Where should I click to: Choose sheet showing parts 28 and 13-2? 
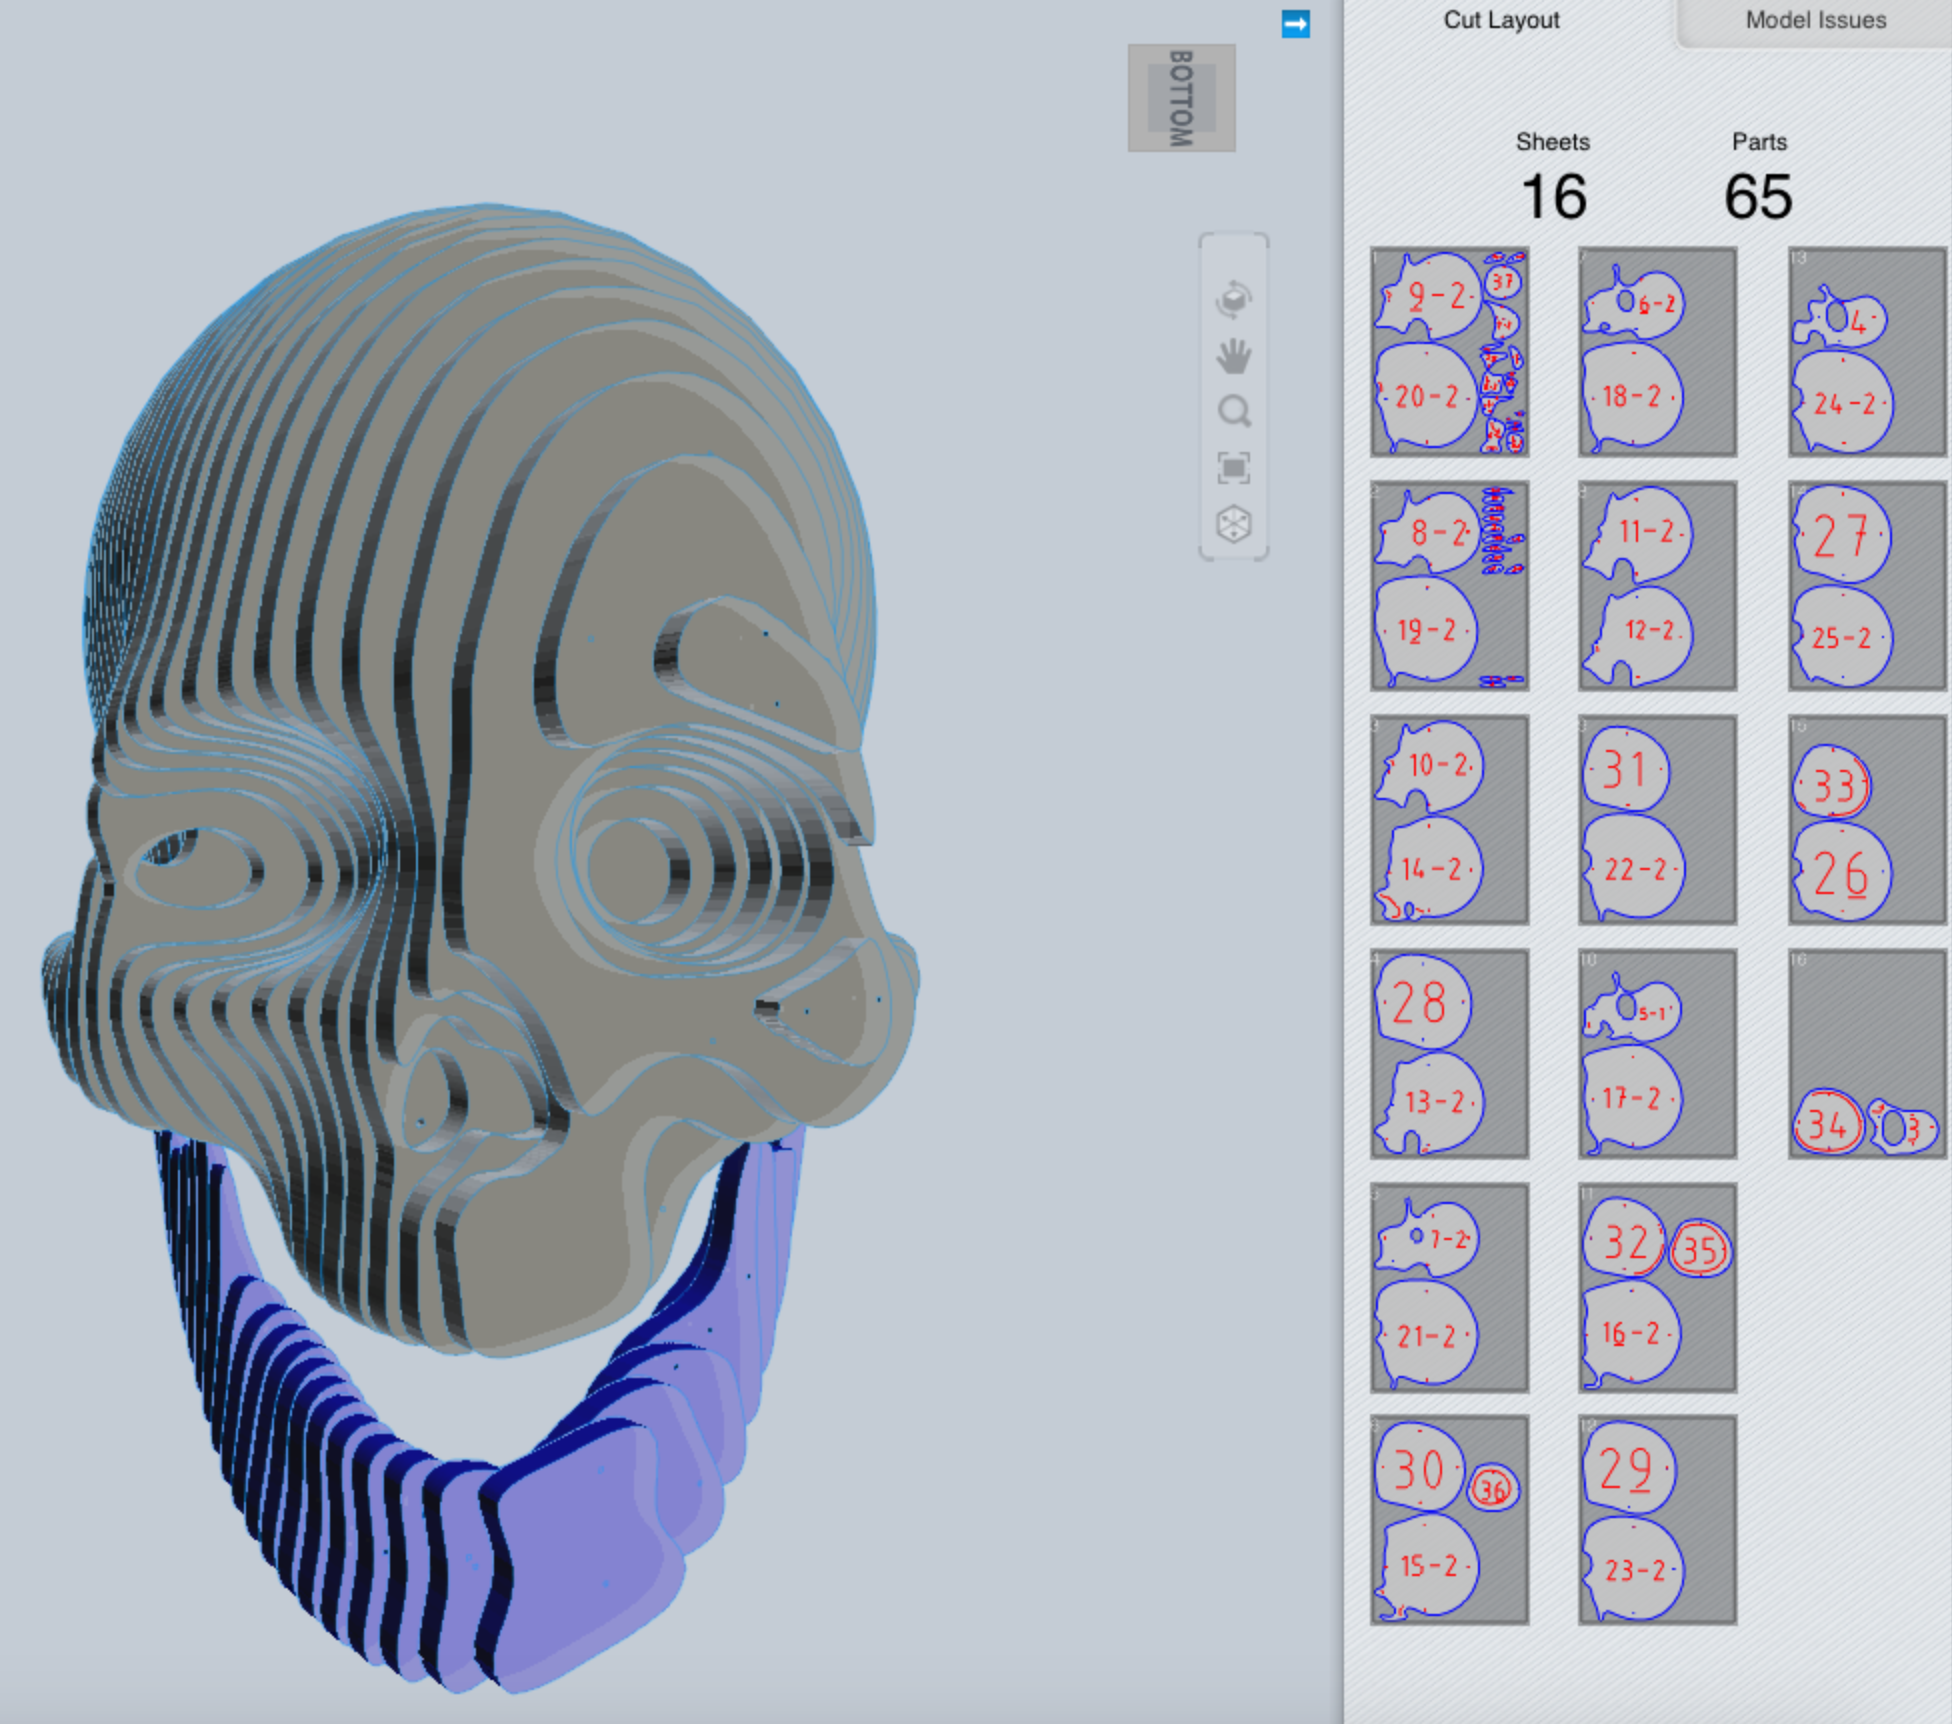[x=1449, y=1053]
